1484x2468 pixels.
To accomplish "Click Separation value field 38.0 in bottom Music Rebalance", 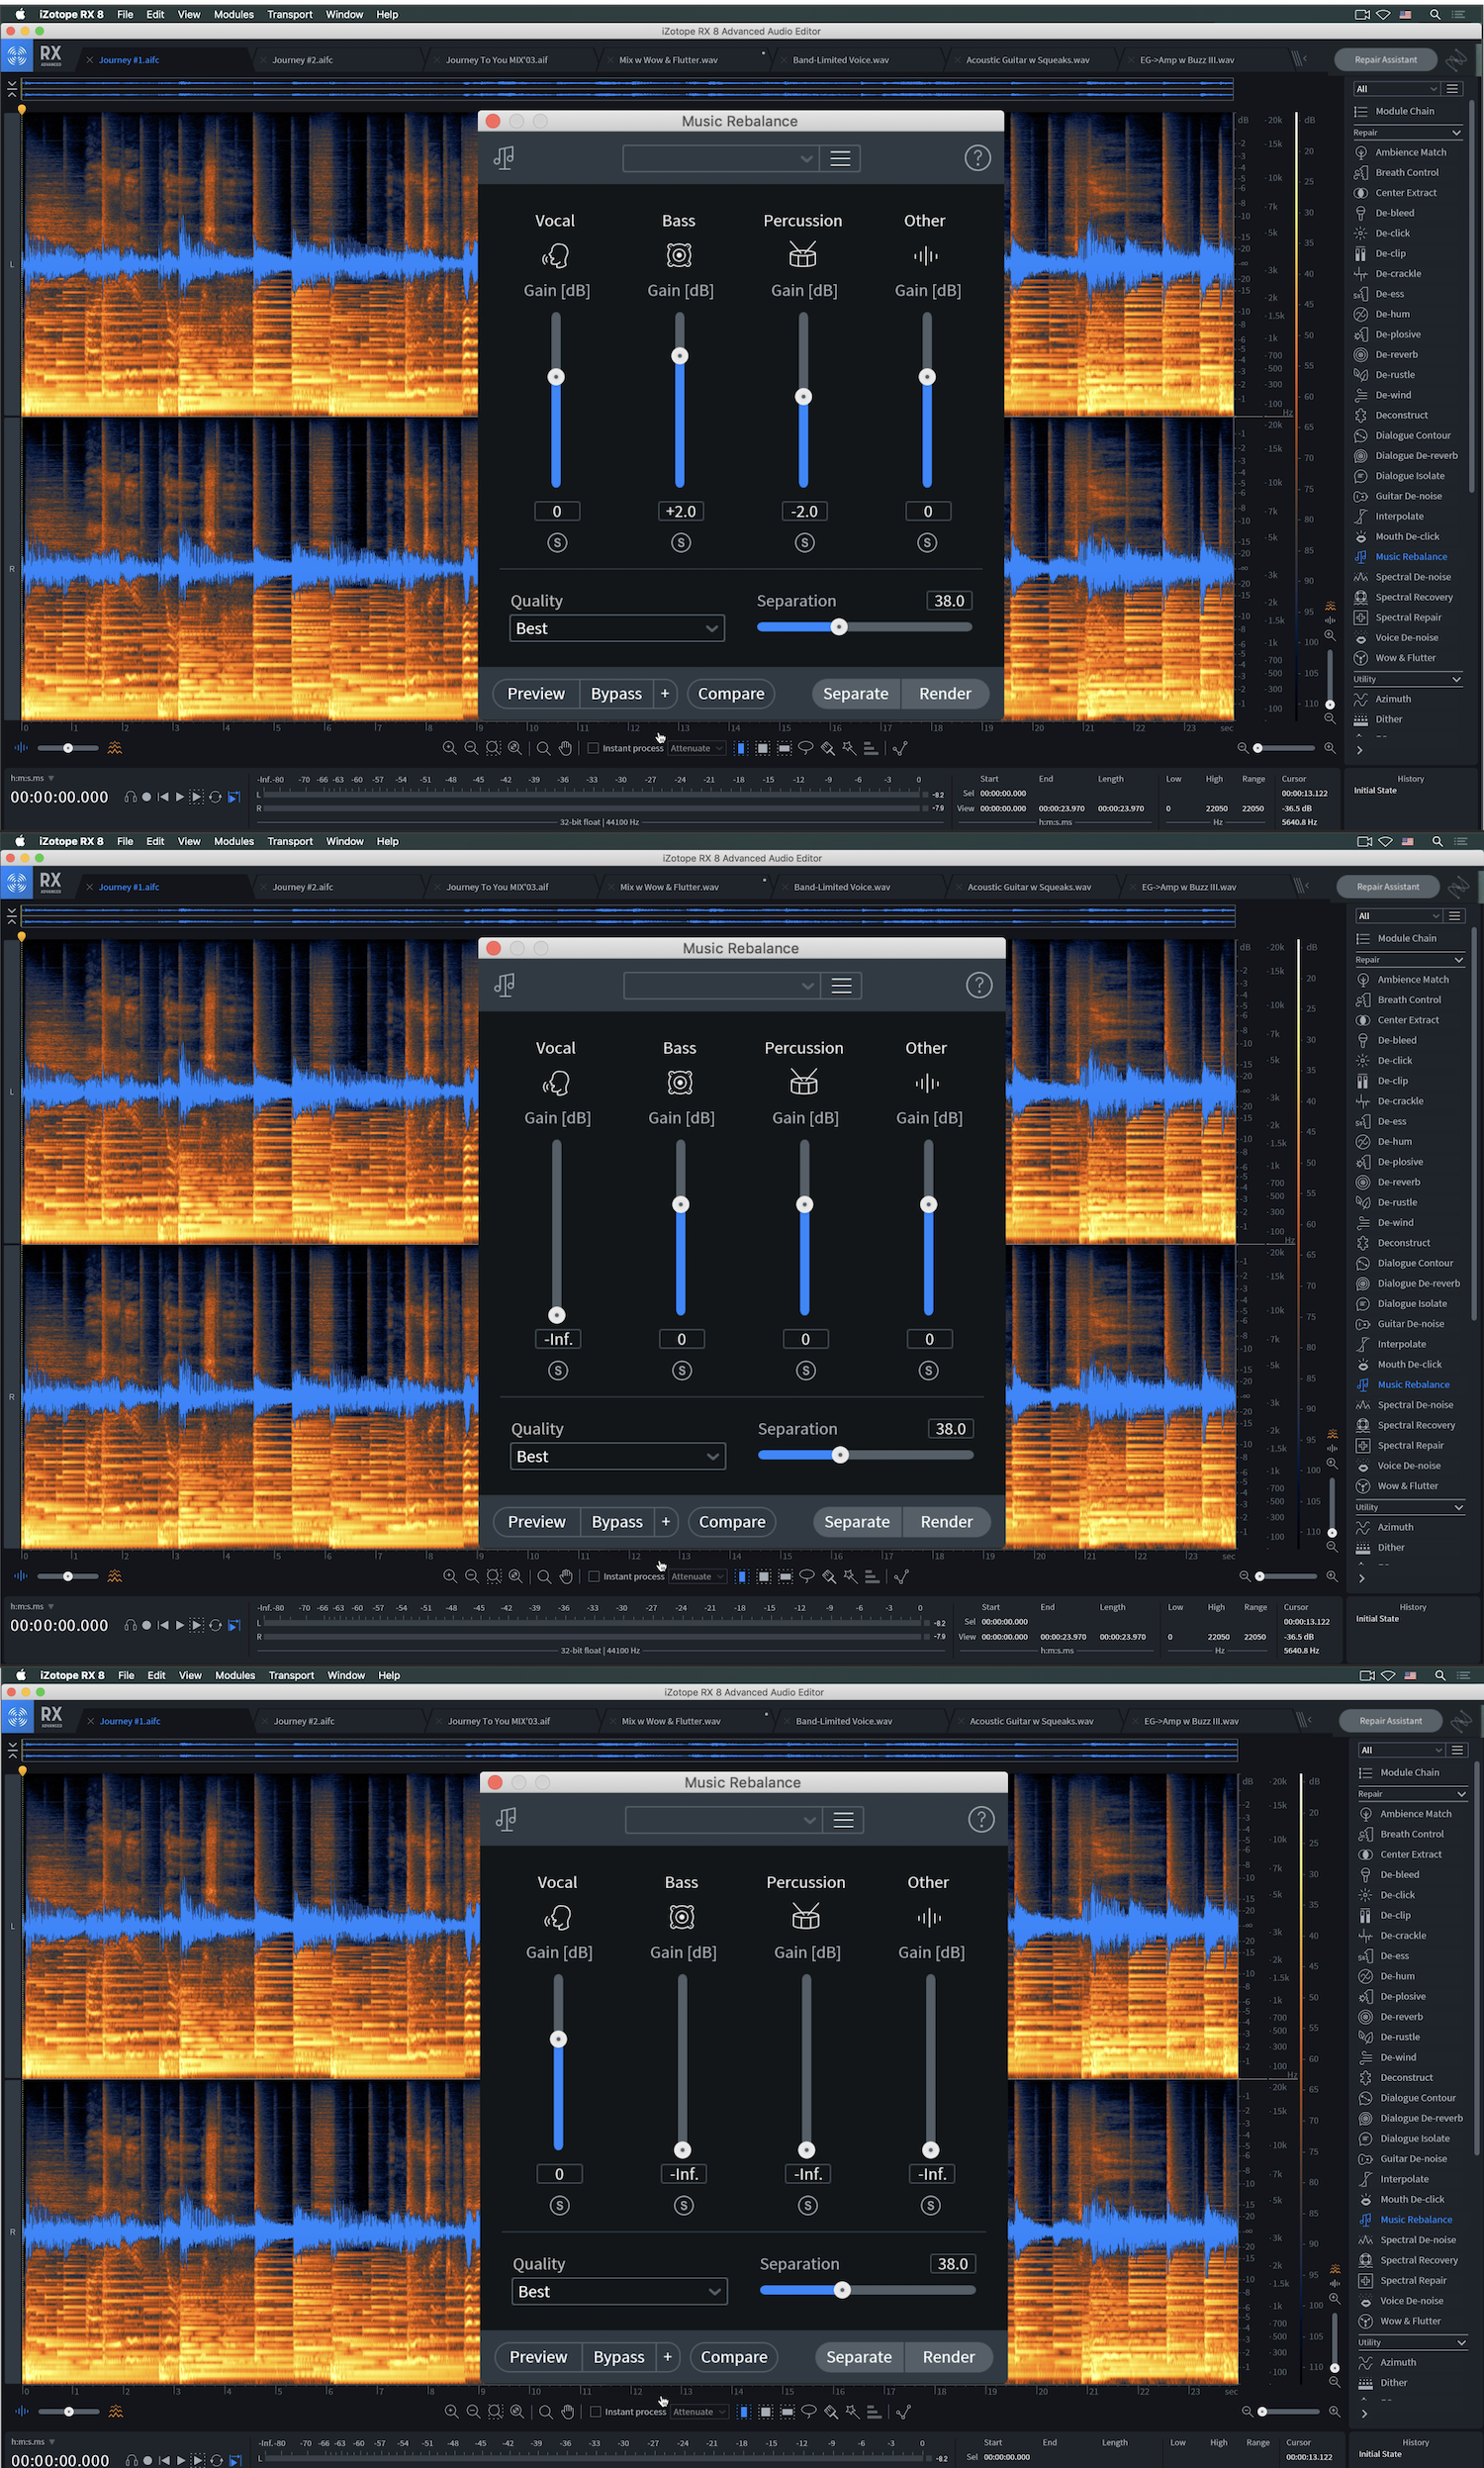I will click(953, 2264).
